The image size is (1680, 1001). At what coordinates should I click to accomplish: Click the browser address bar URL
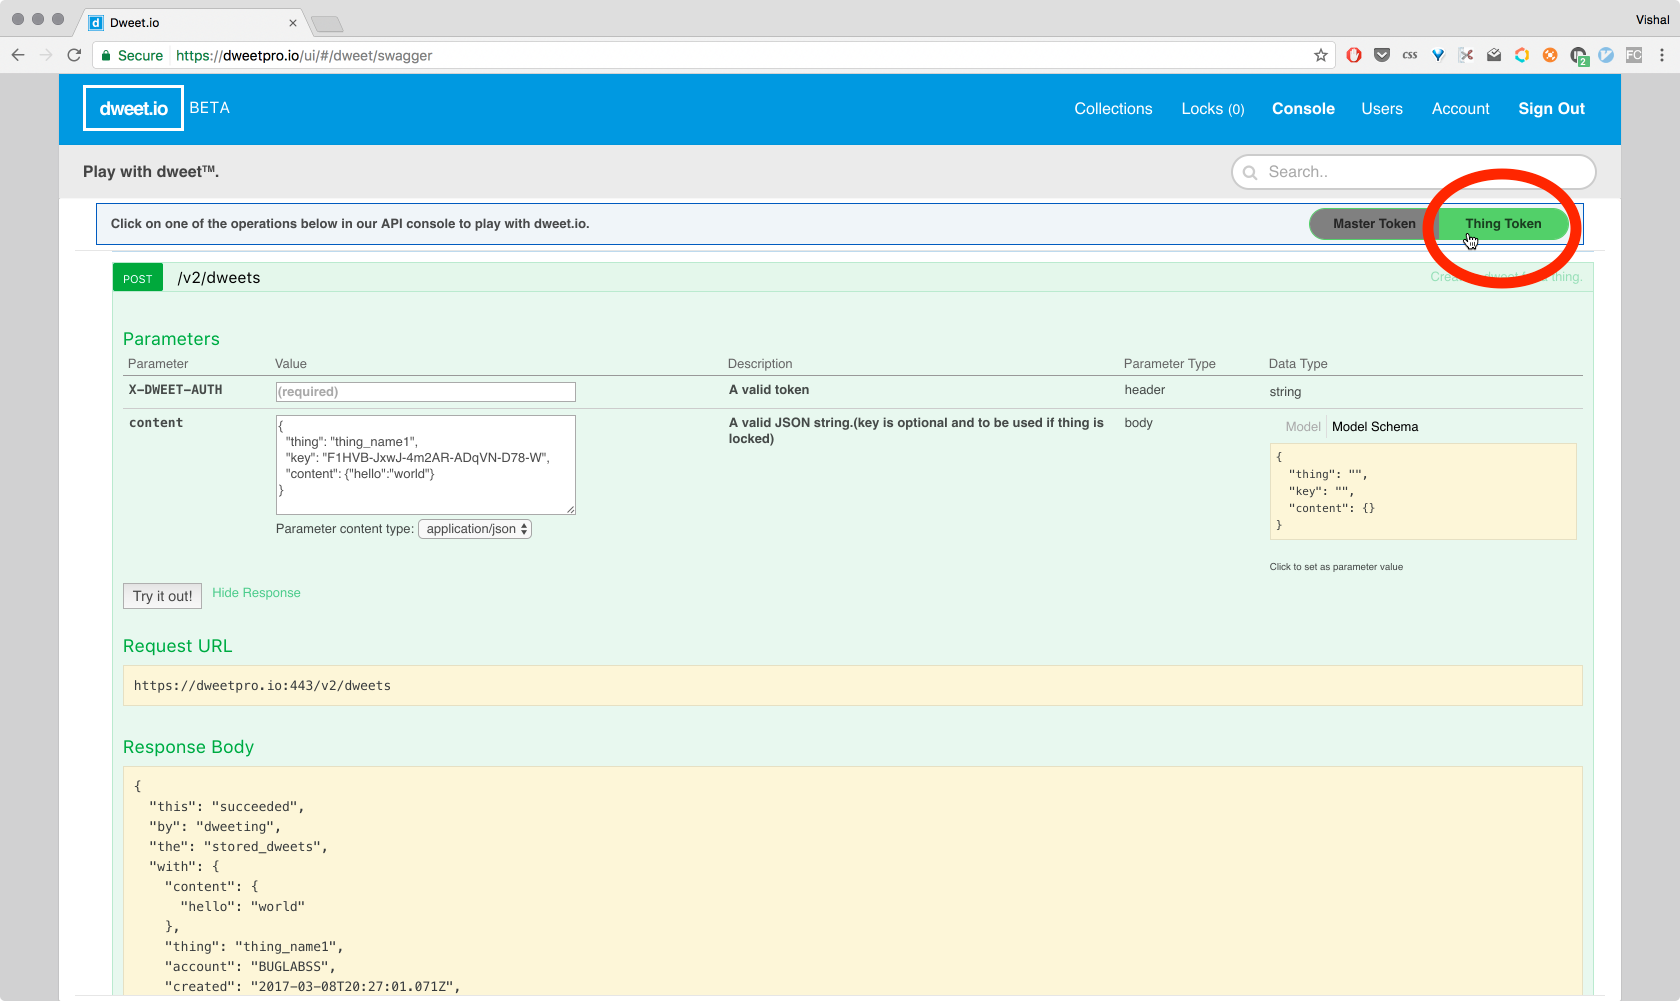[304, 56]
